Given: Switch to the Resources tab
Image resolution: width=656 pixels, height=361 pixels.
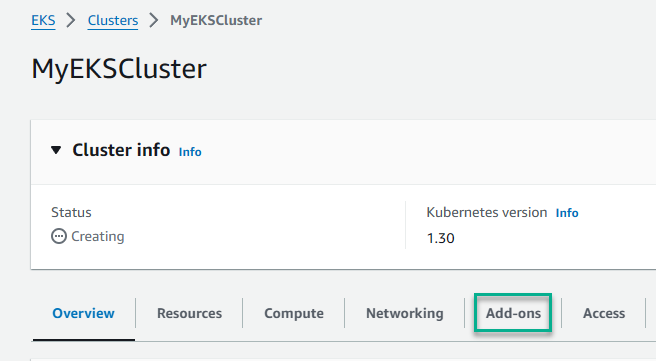Looking at the screenshot, I should (190, 313).
